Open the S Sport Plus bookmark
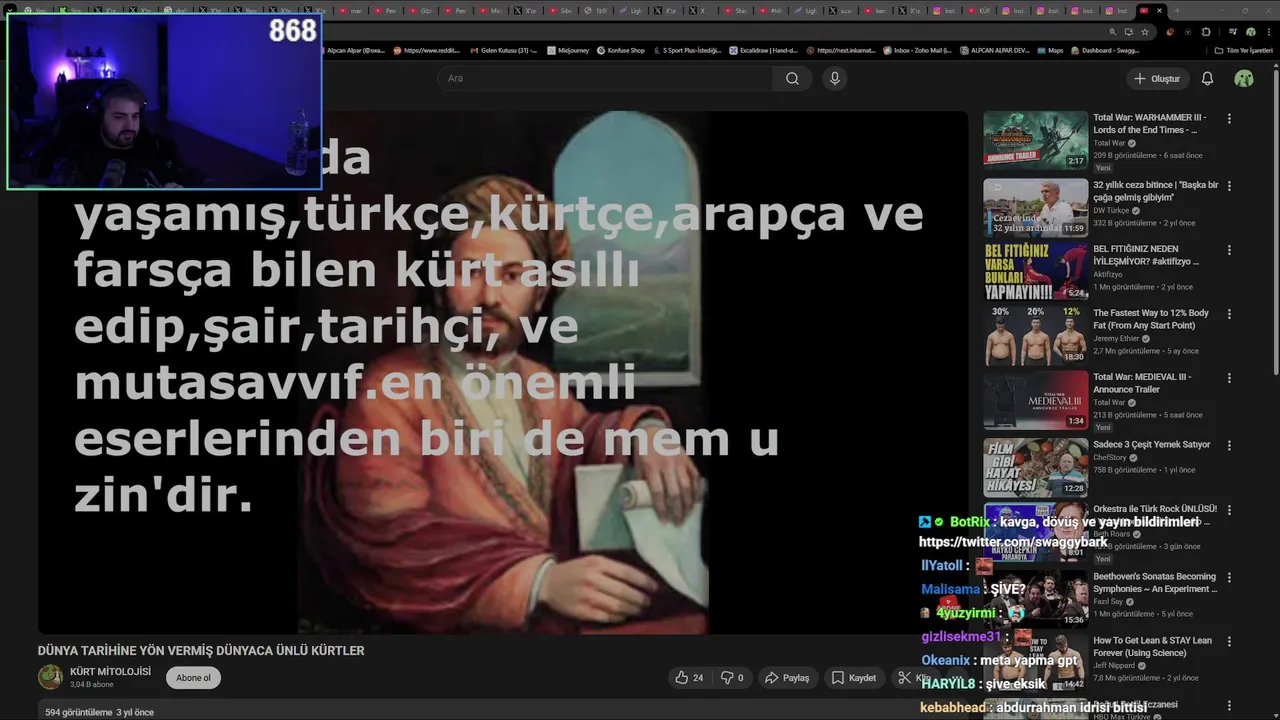The image size is (1280, 720). [x=687, y=50]
